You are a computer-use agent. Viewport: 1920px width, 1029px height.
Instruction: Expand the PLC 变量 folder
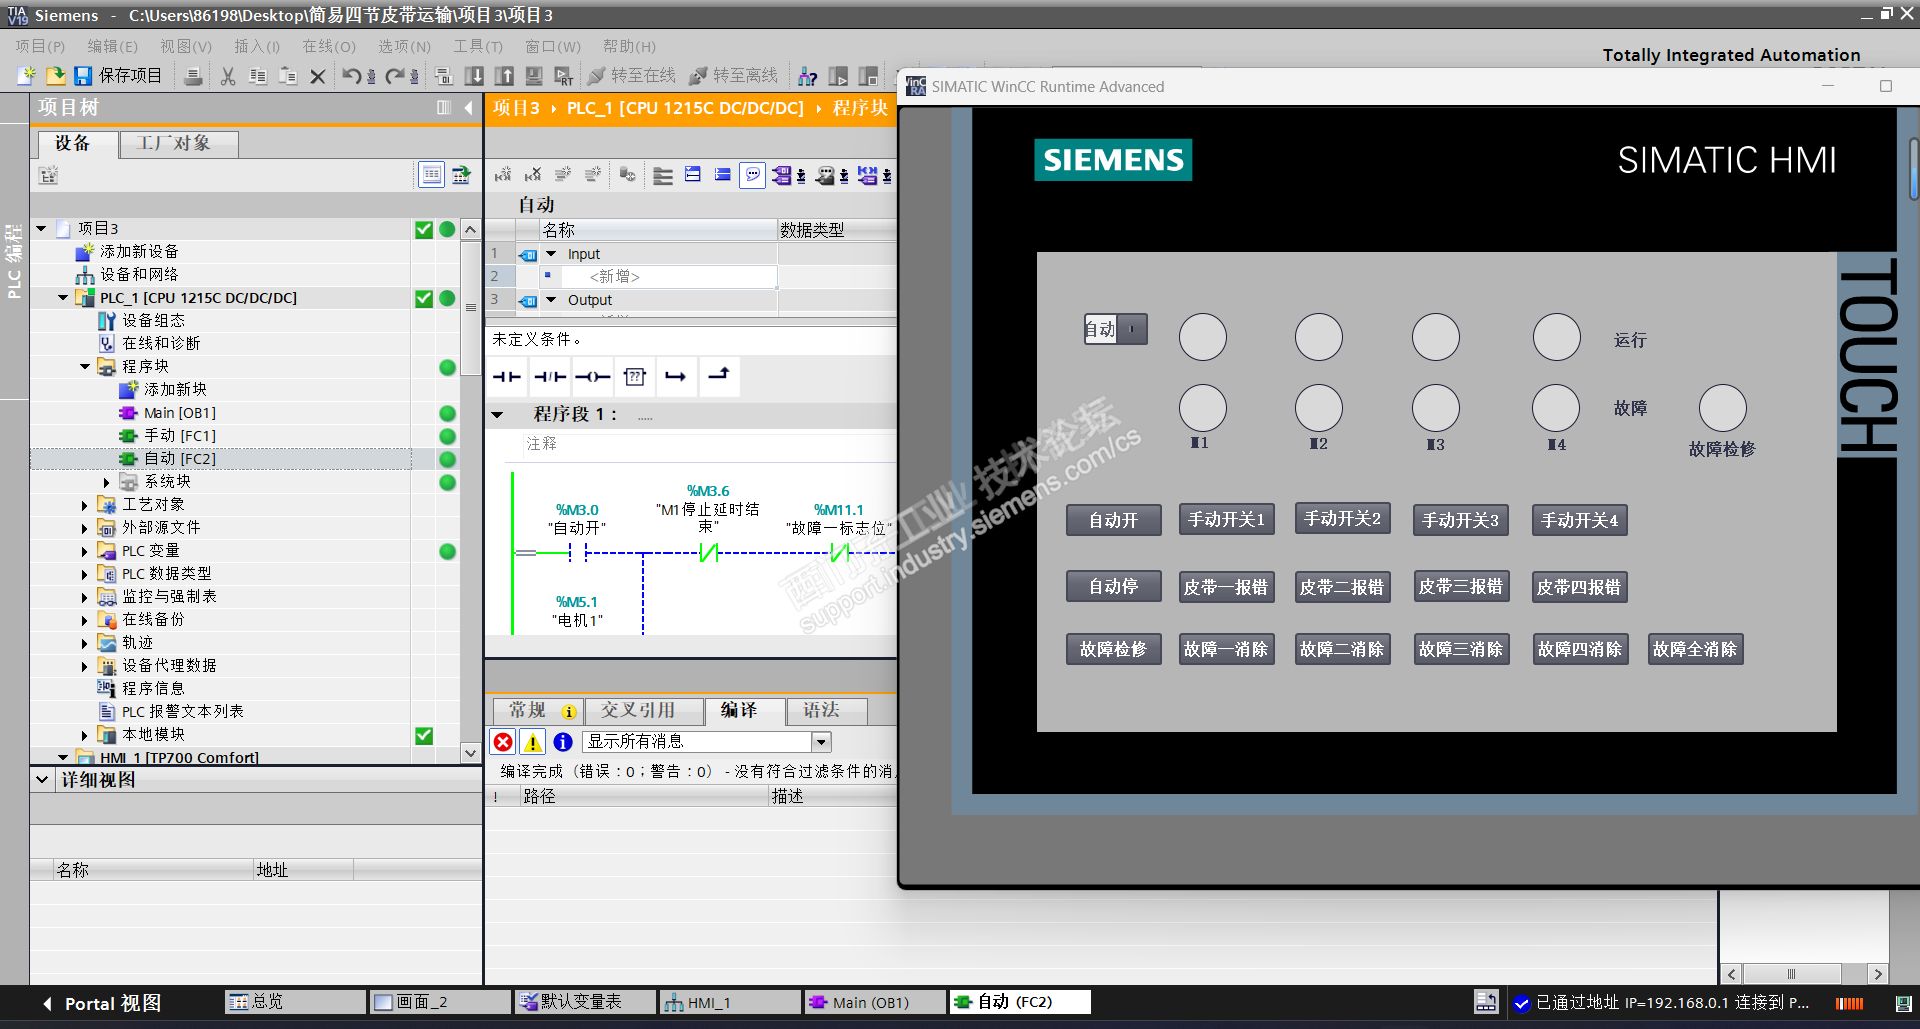click(86, 551)
